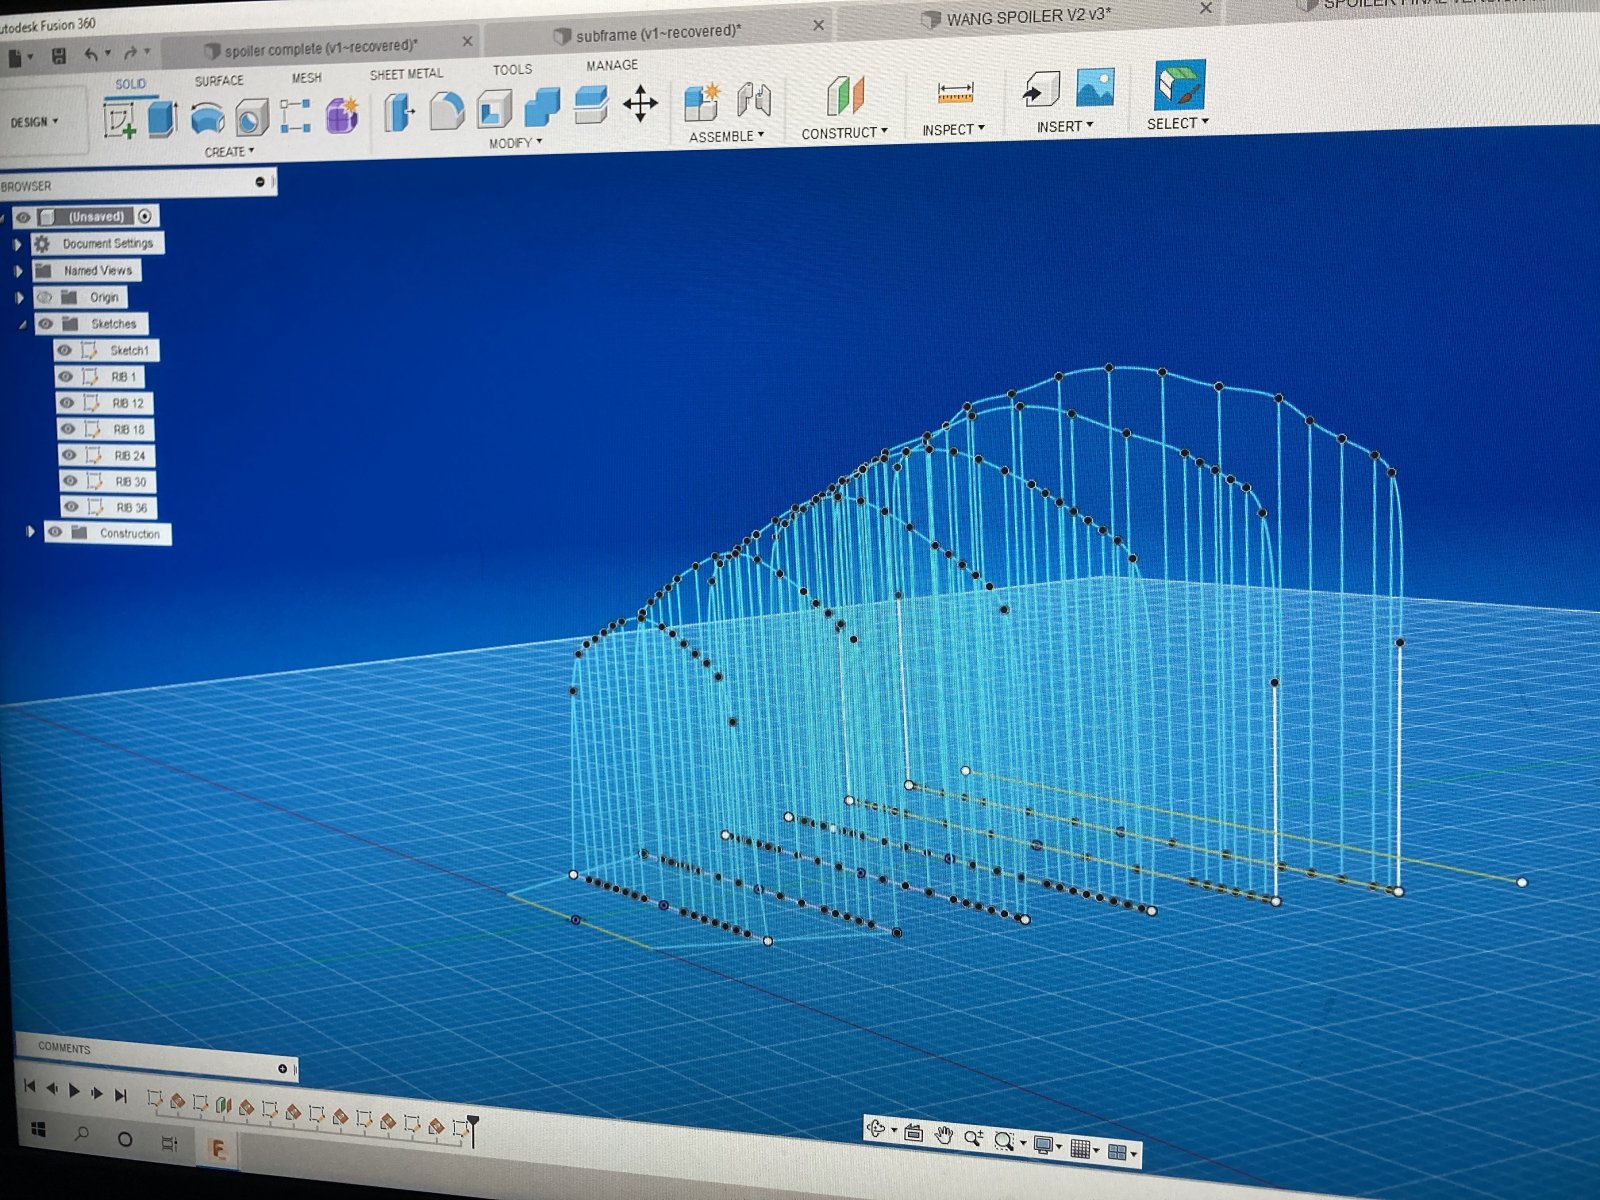Image resolution: width=1600 pixels, height=1200 pixels.
Task: Expand the Construction folder
Action: [x=30, y=533]
